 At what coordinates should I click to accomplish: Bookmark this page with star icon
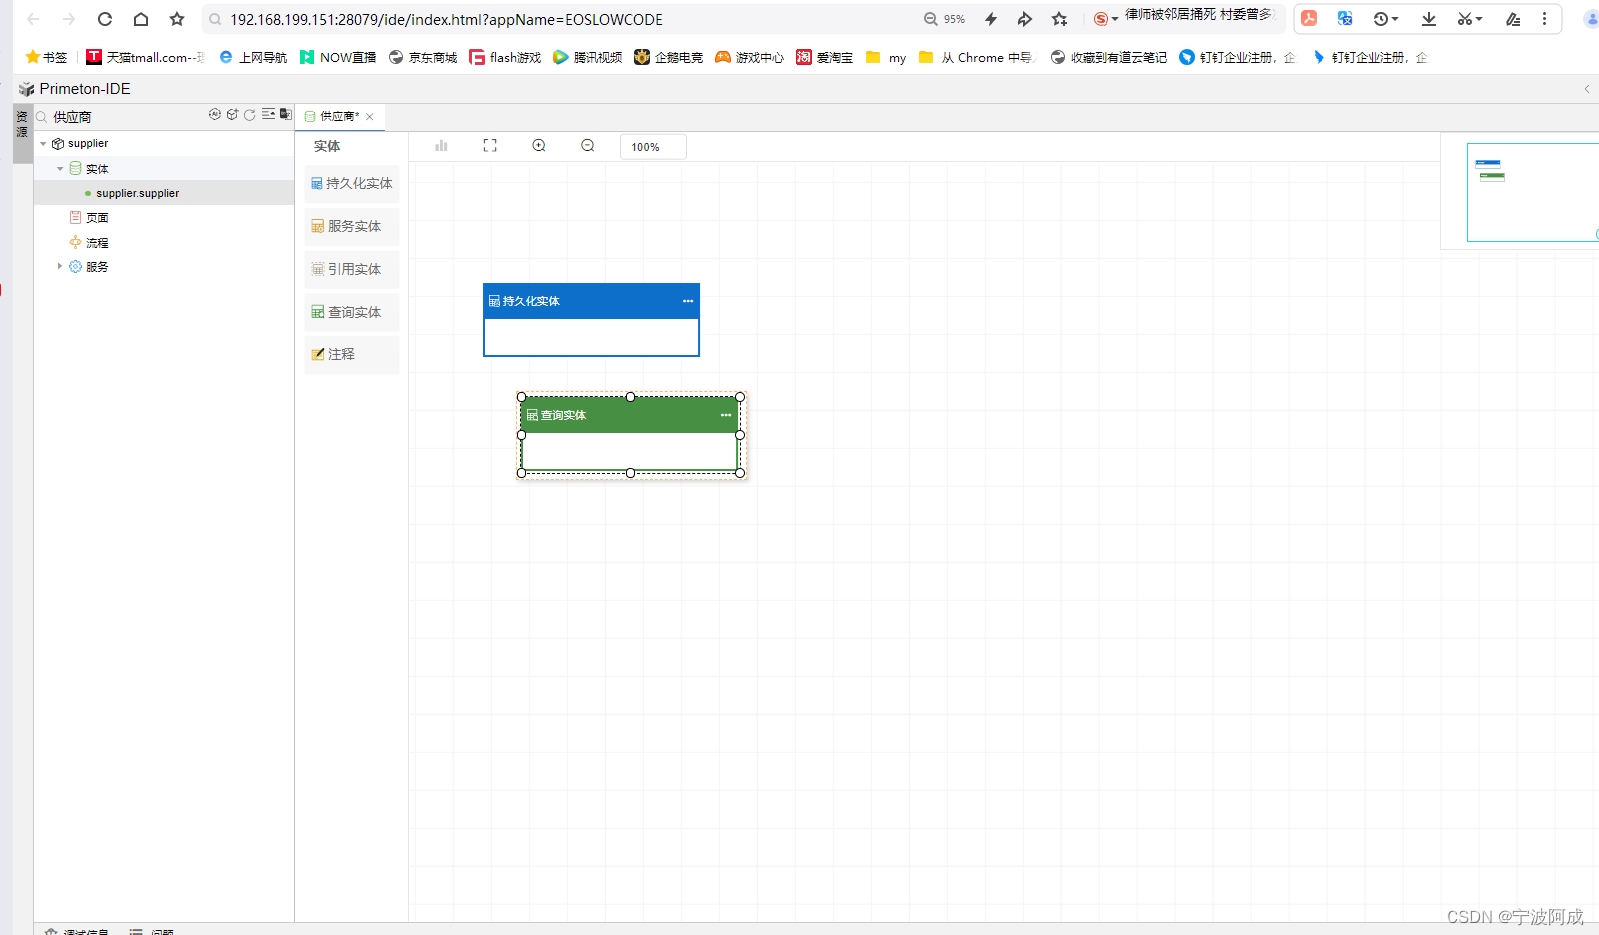tap(177, 19)
